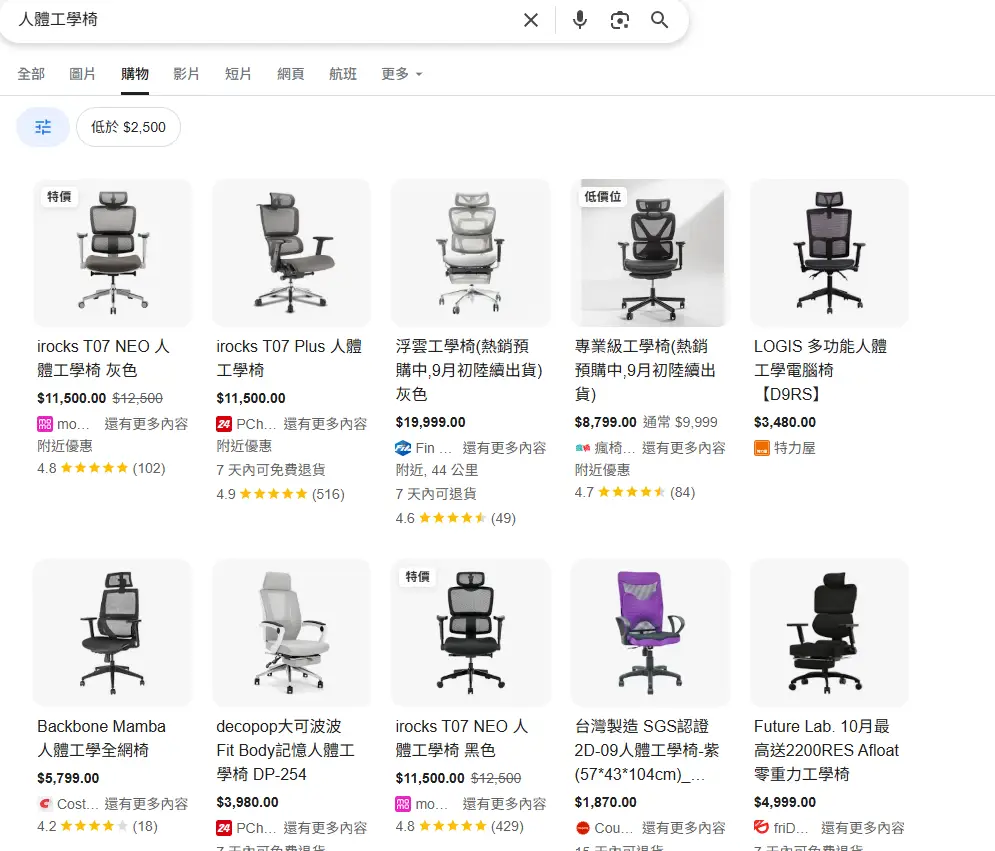Expand the 更多 search category dropdown
Viewport: 995px width, 851px height.
pyautogui.click(x=402, y=74)
